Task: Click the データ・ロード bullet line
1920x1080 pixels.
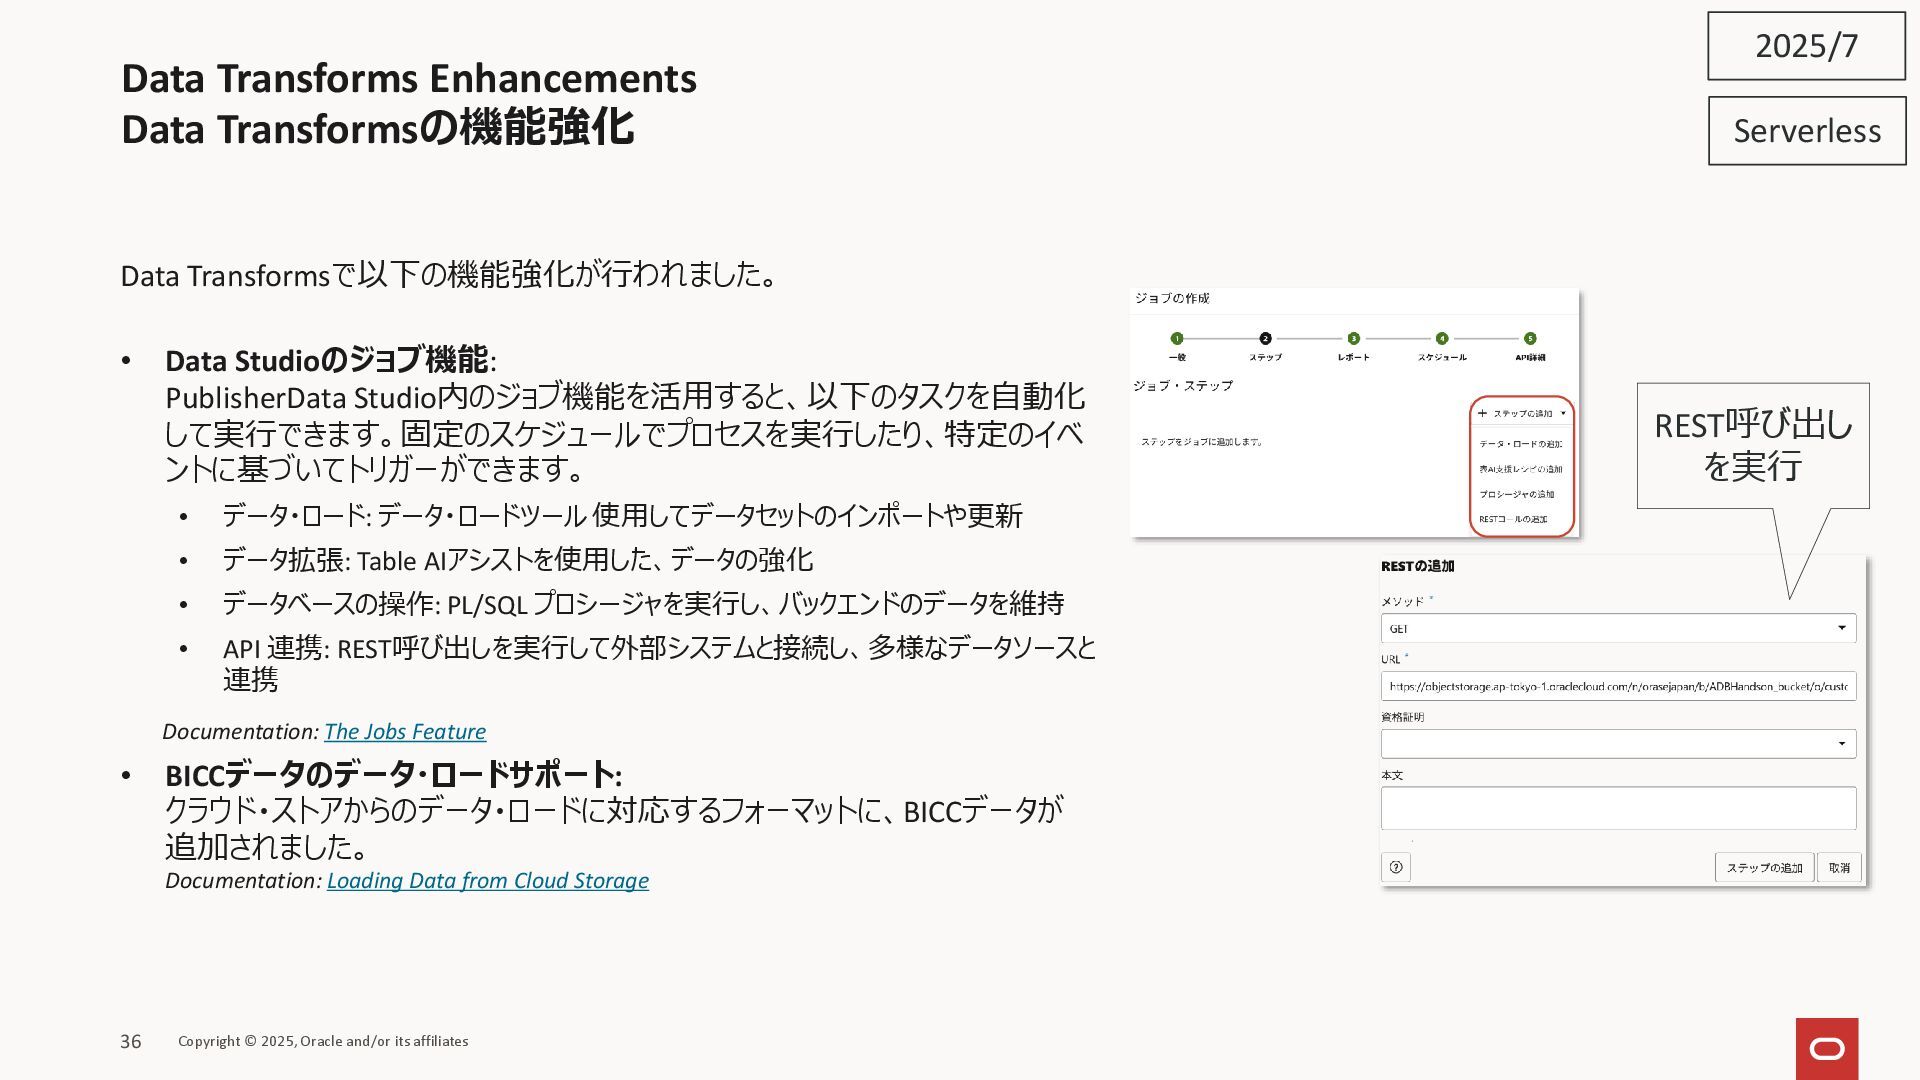Action: coord(622,516)
